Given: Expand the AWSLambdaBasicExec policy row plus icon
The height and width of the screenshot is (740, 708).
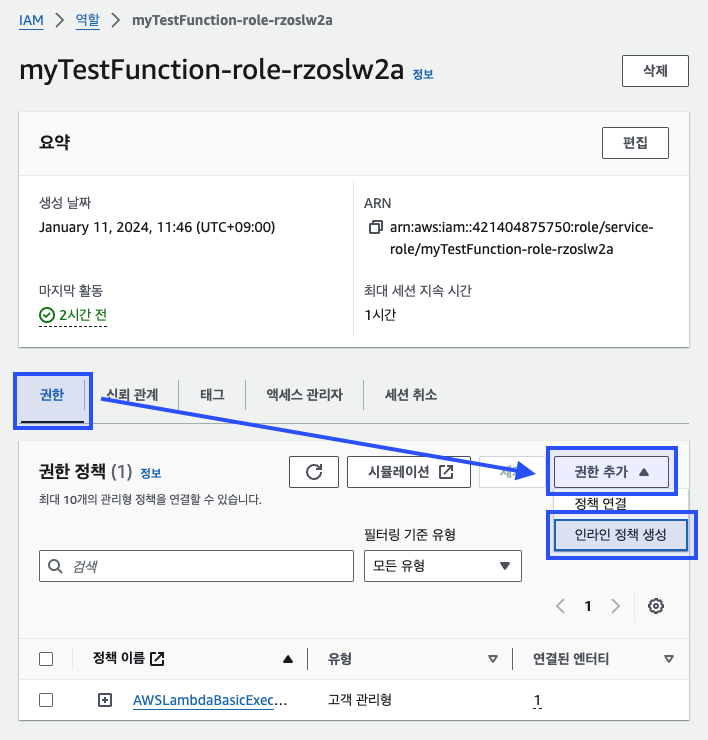Looking at the screenshot, I should click(105, 700).
